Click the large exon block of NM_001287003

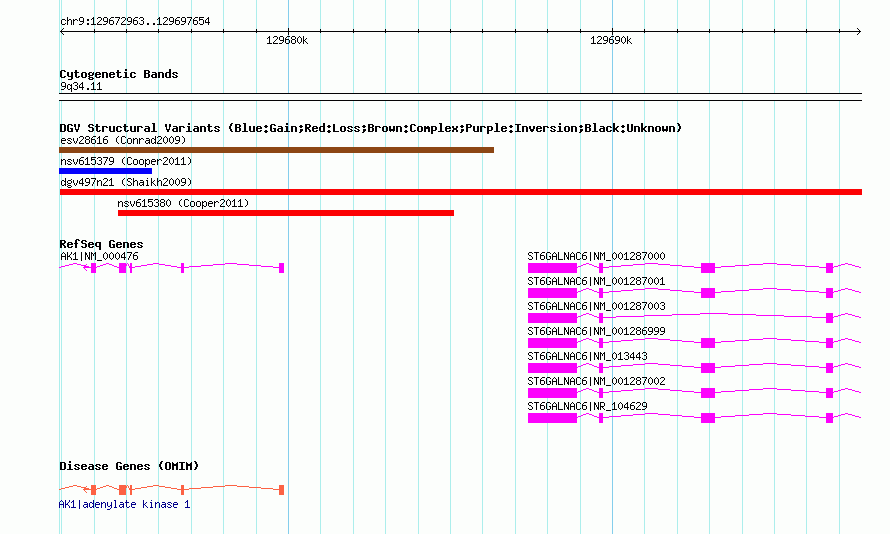(x=552, y=318)
